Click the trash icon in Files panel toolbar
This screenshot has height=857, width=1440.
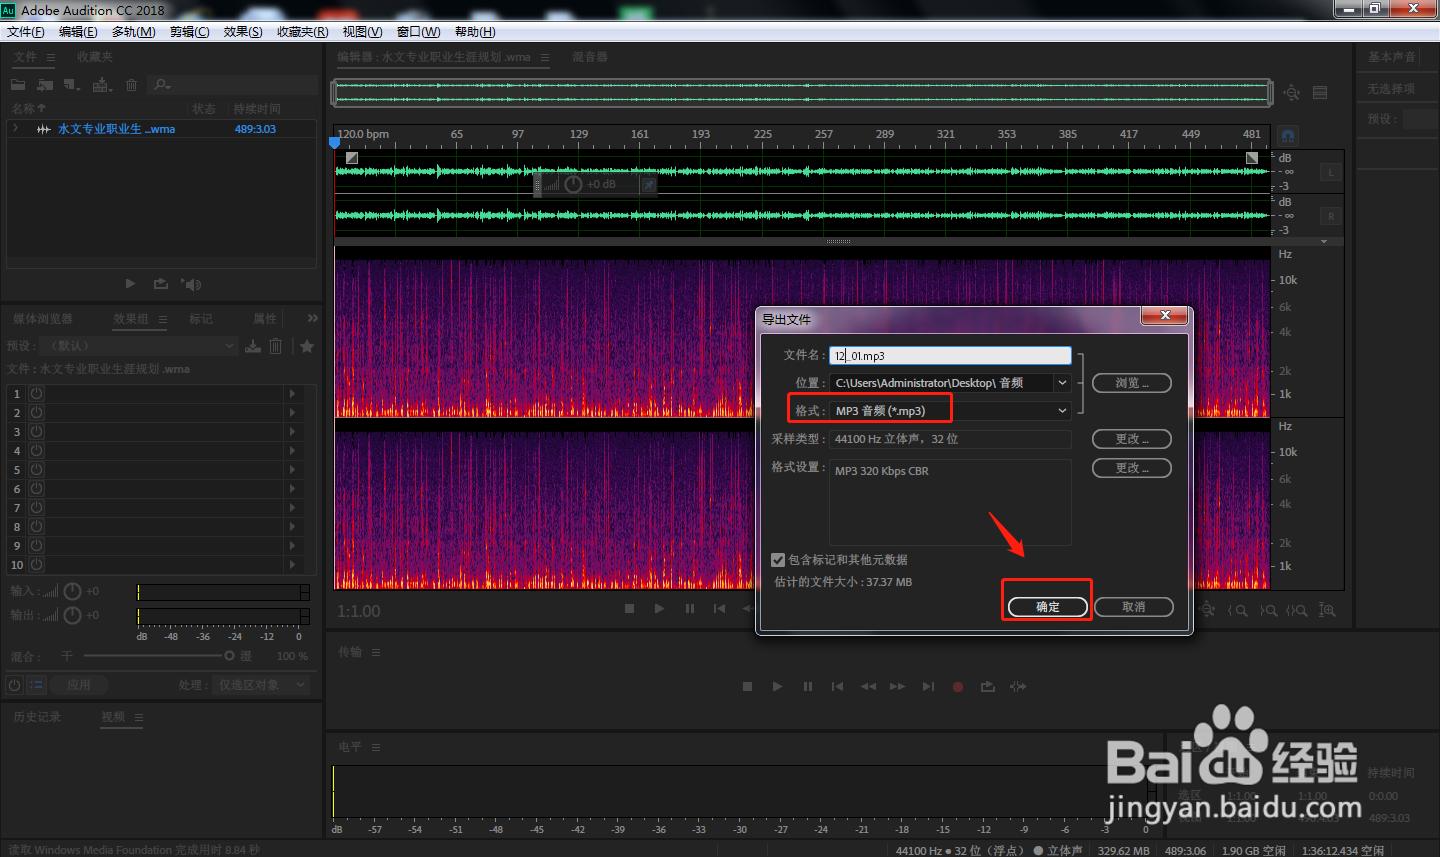pyautogui.click(x=131, y=85)
